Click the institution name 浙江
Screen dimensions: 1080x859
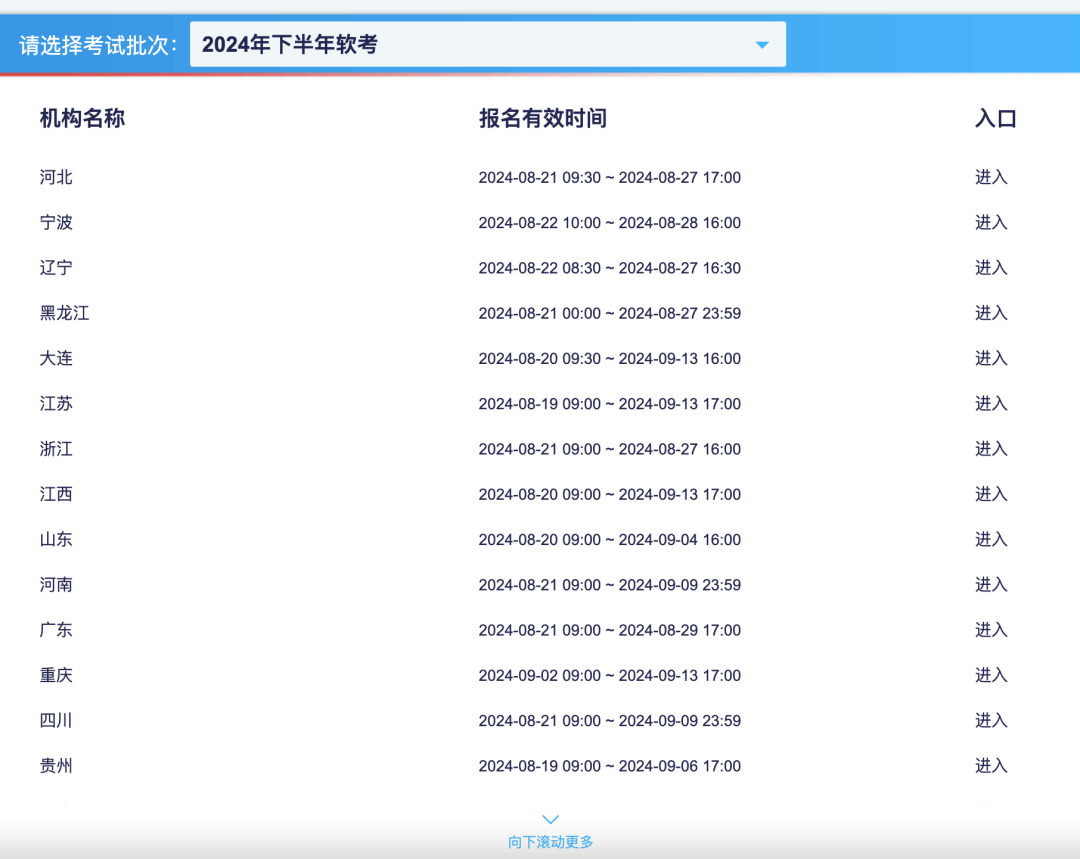56,449
